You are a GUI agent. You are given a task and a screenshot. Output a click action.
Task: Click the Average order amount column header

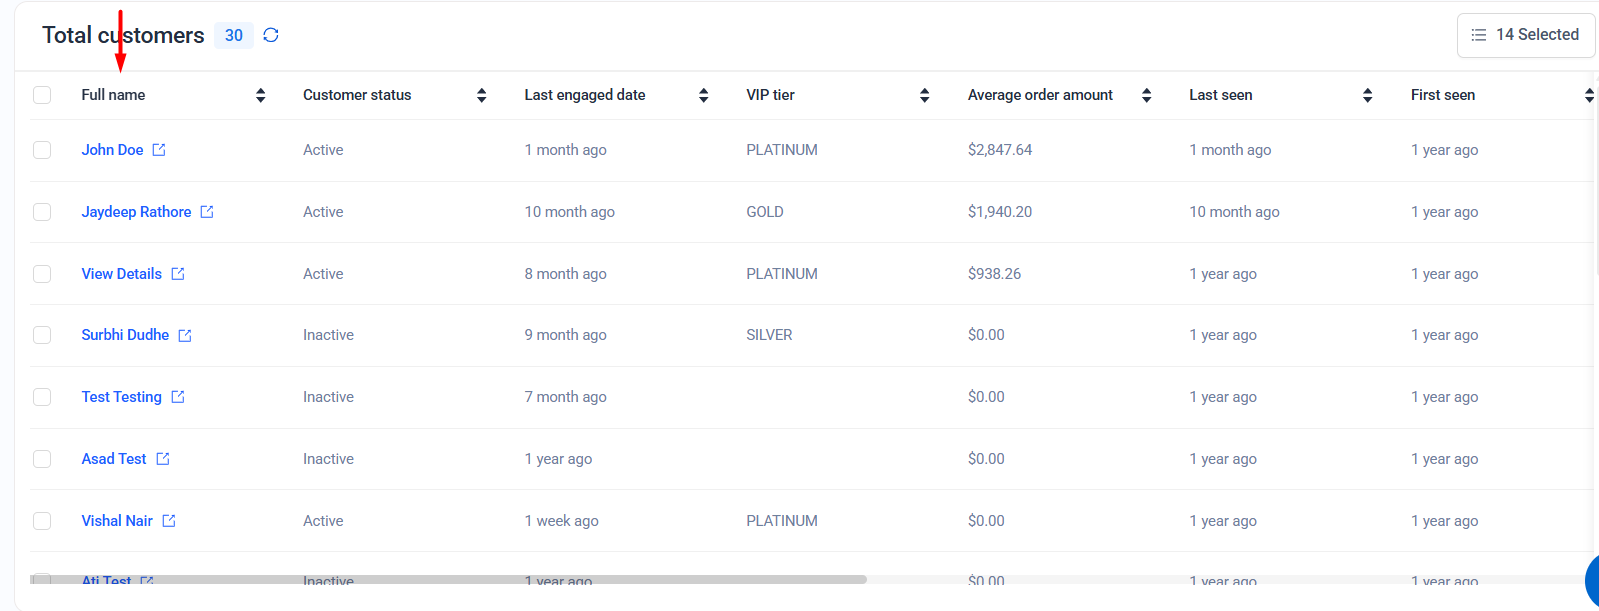[1040, 95]
